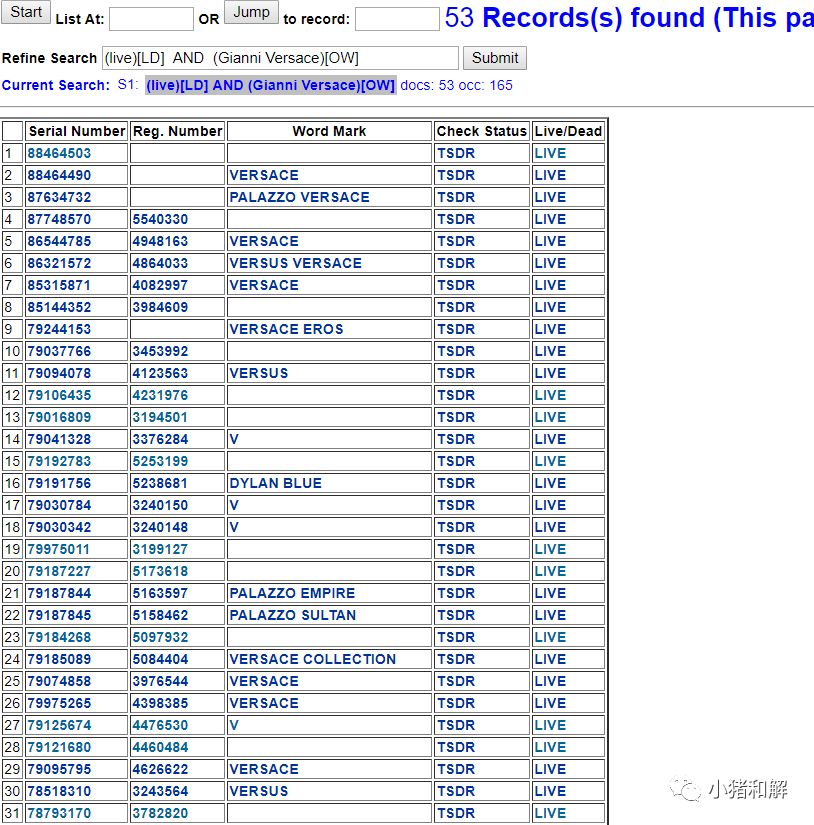814x825 pixels.
Task: Open word mark V in row 14
Action: [234, 439]
